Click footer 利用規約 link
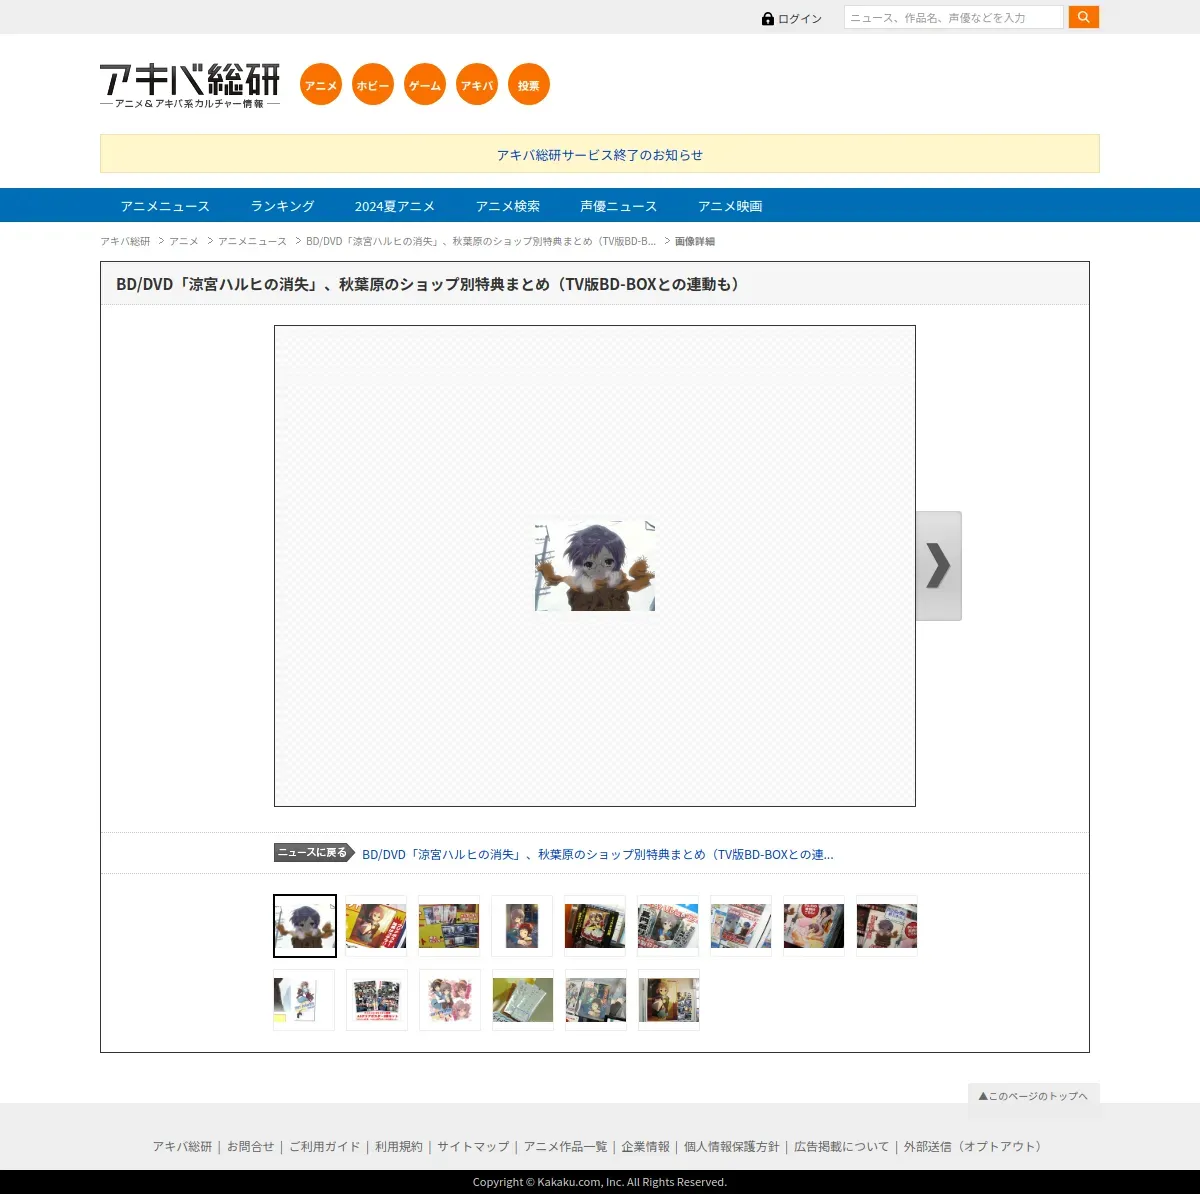 coord(399,1147)
